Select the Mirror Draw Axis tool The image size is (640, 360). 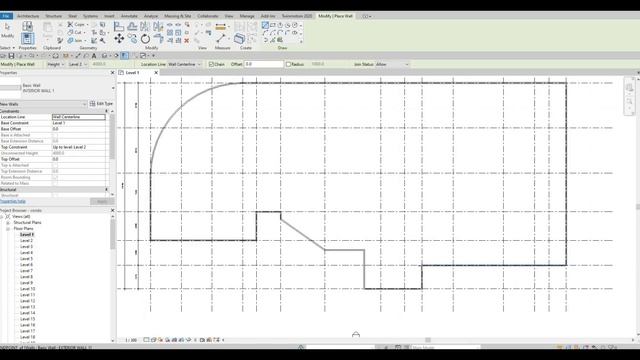point(158,27)
